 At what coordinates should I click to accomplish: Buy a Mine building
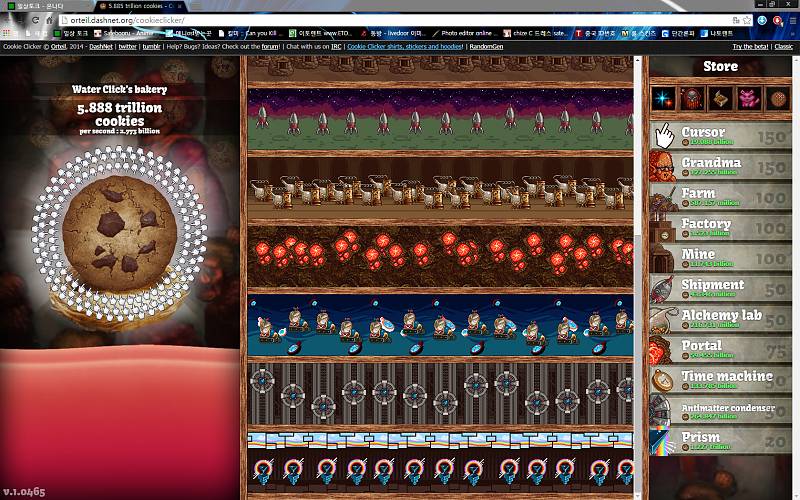coord(720,259)
